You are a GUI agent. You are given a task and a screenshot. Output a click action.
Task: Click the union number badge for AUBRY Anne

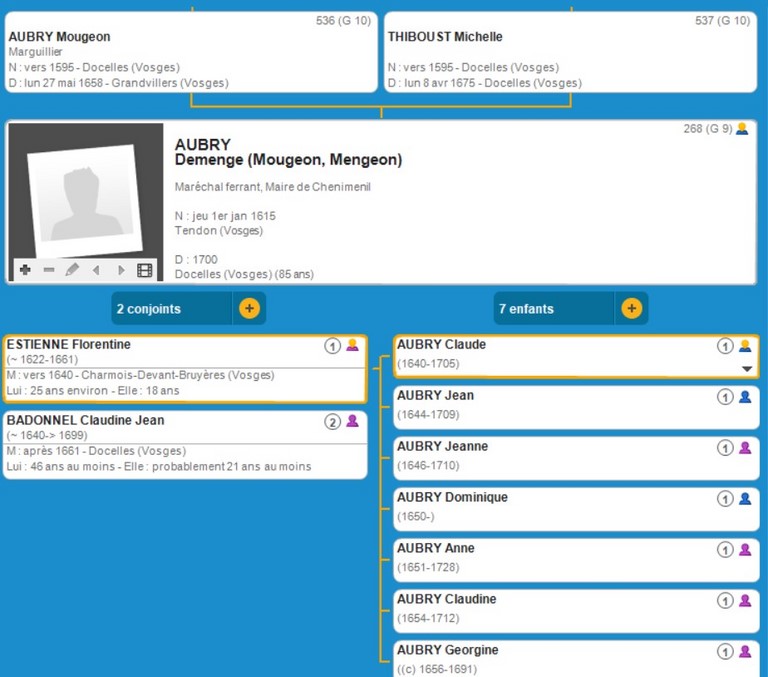pos(725,550)
